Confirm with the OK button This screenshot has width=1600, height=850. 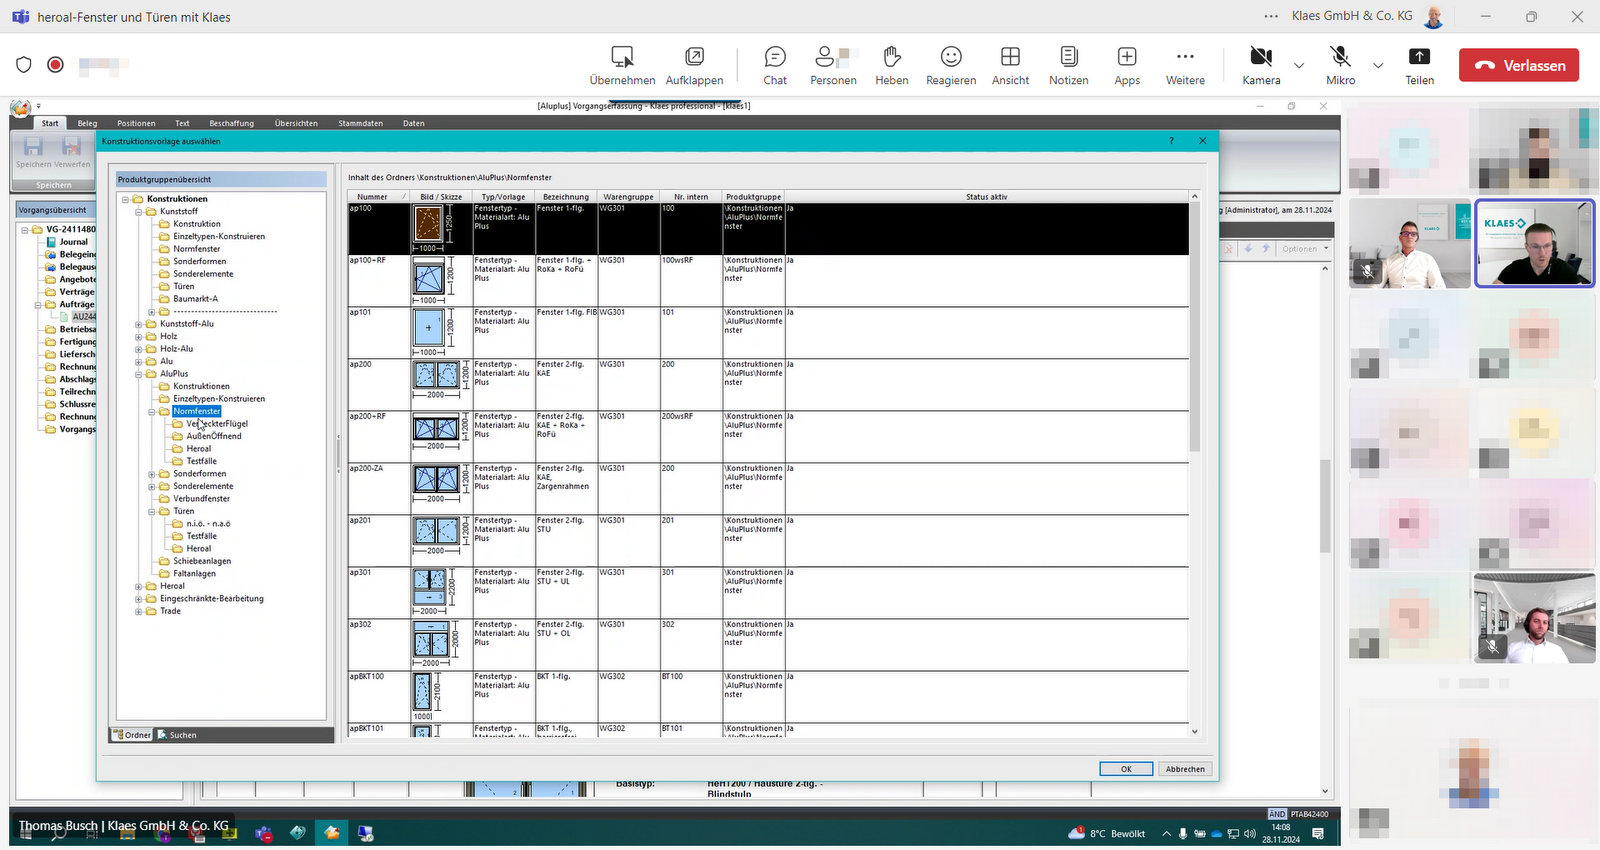(1126, 769)
